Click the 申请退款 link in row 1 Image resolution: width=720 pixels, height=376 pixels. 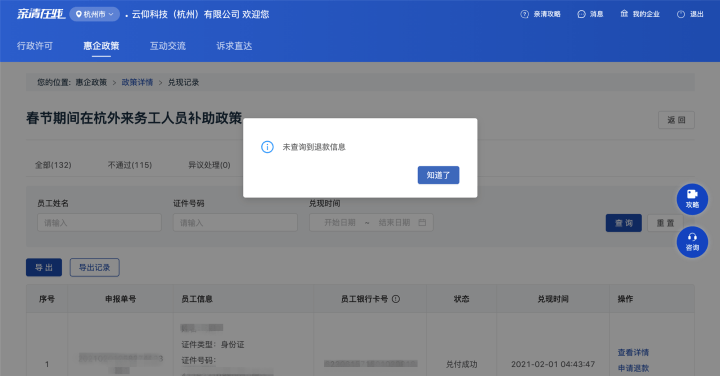tap(633, 368)
